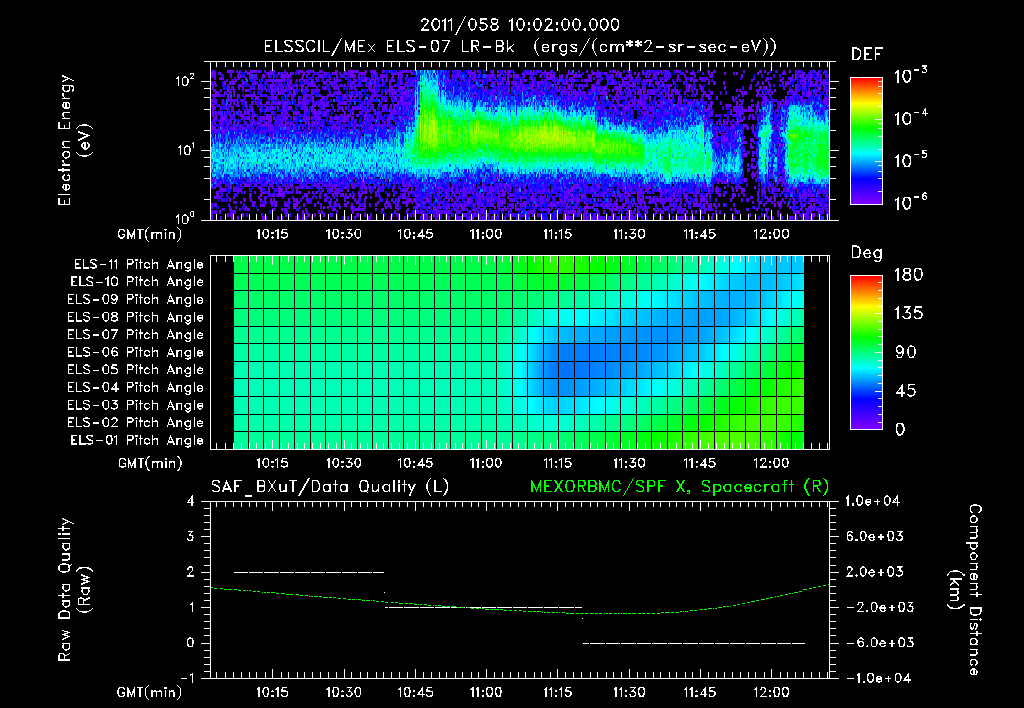Click the 10:15 tick under bottom panel
Image resolution: width=1024 pixels, height=708 pixels.
click(x=272, y=692)
